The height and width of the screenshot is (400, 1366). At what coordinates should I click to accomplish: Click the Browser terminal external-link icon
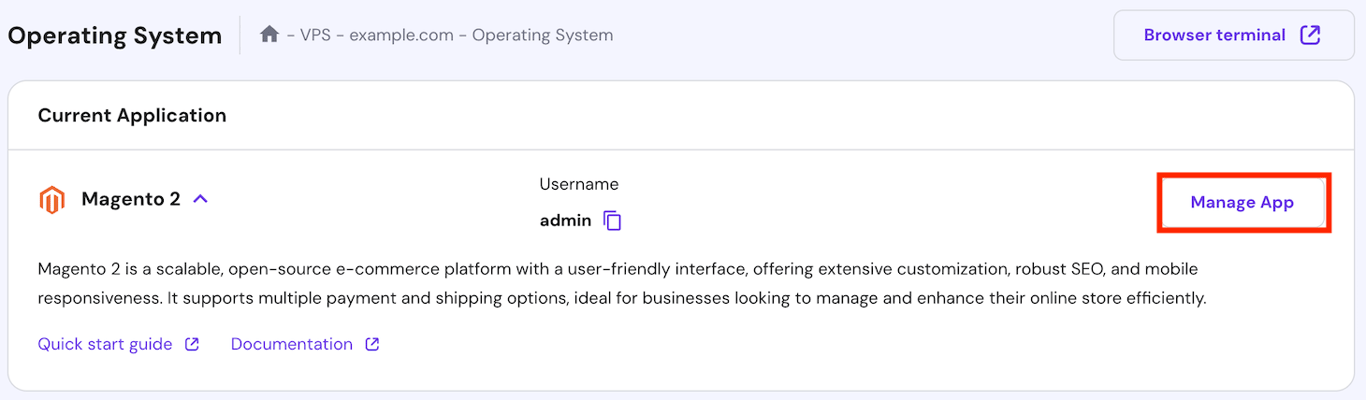(1310, 35)
